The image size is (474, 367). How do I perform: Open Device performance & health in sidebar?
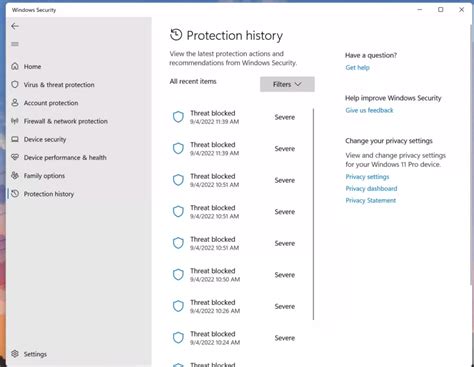[x=65, y=157]
